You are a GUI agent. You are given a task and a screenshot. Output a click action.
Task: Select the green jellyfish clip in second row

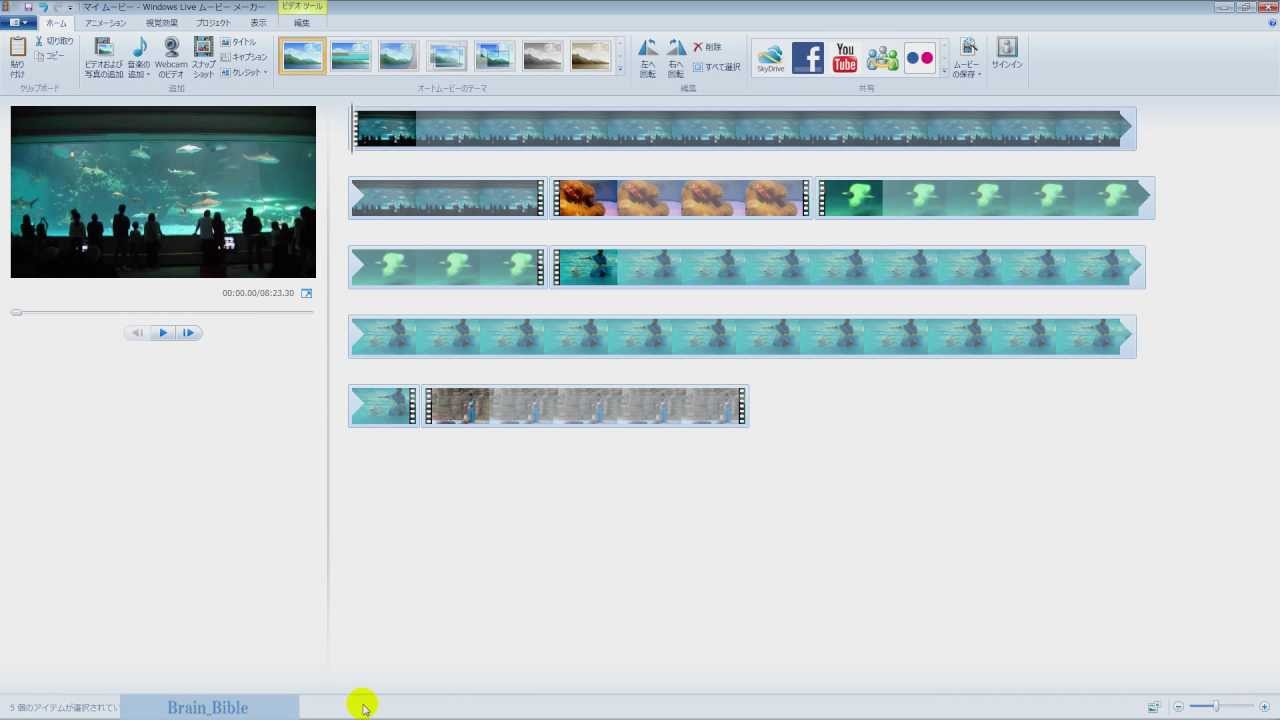(985, 198)
